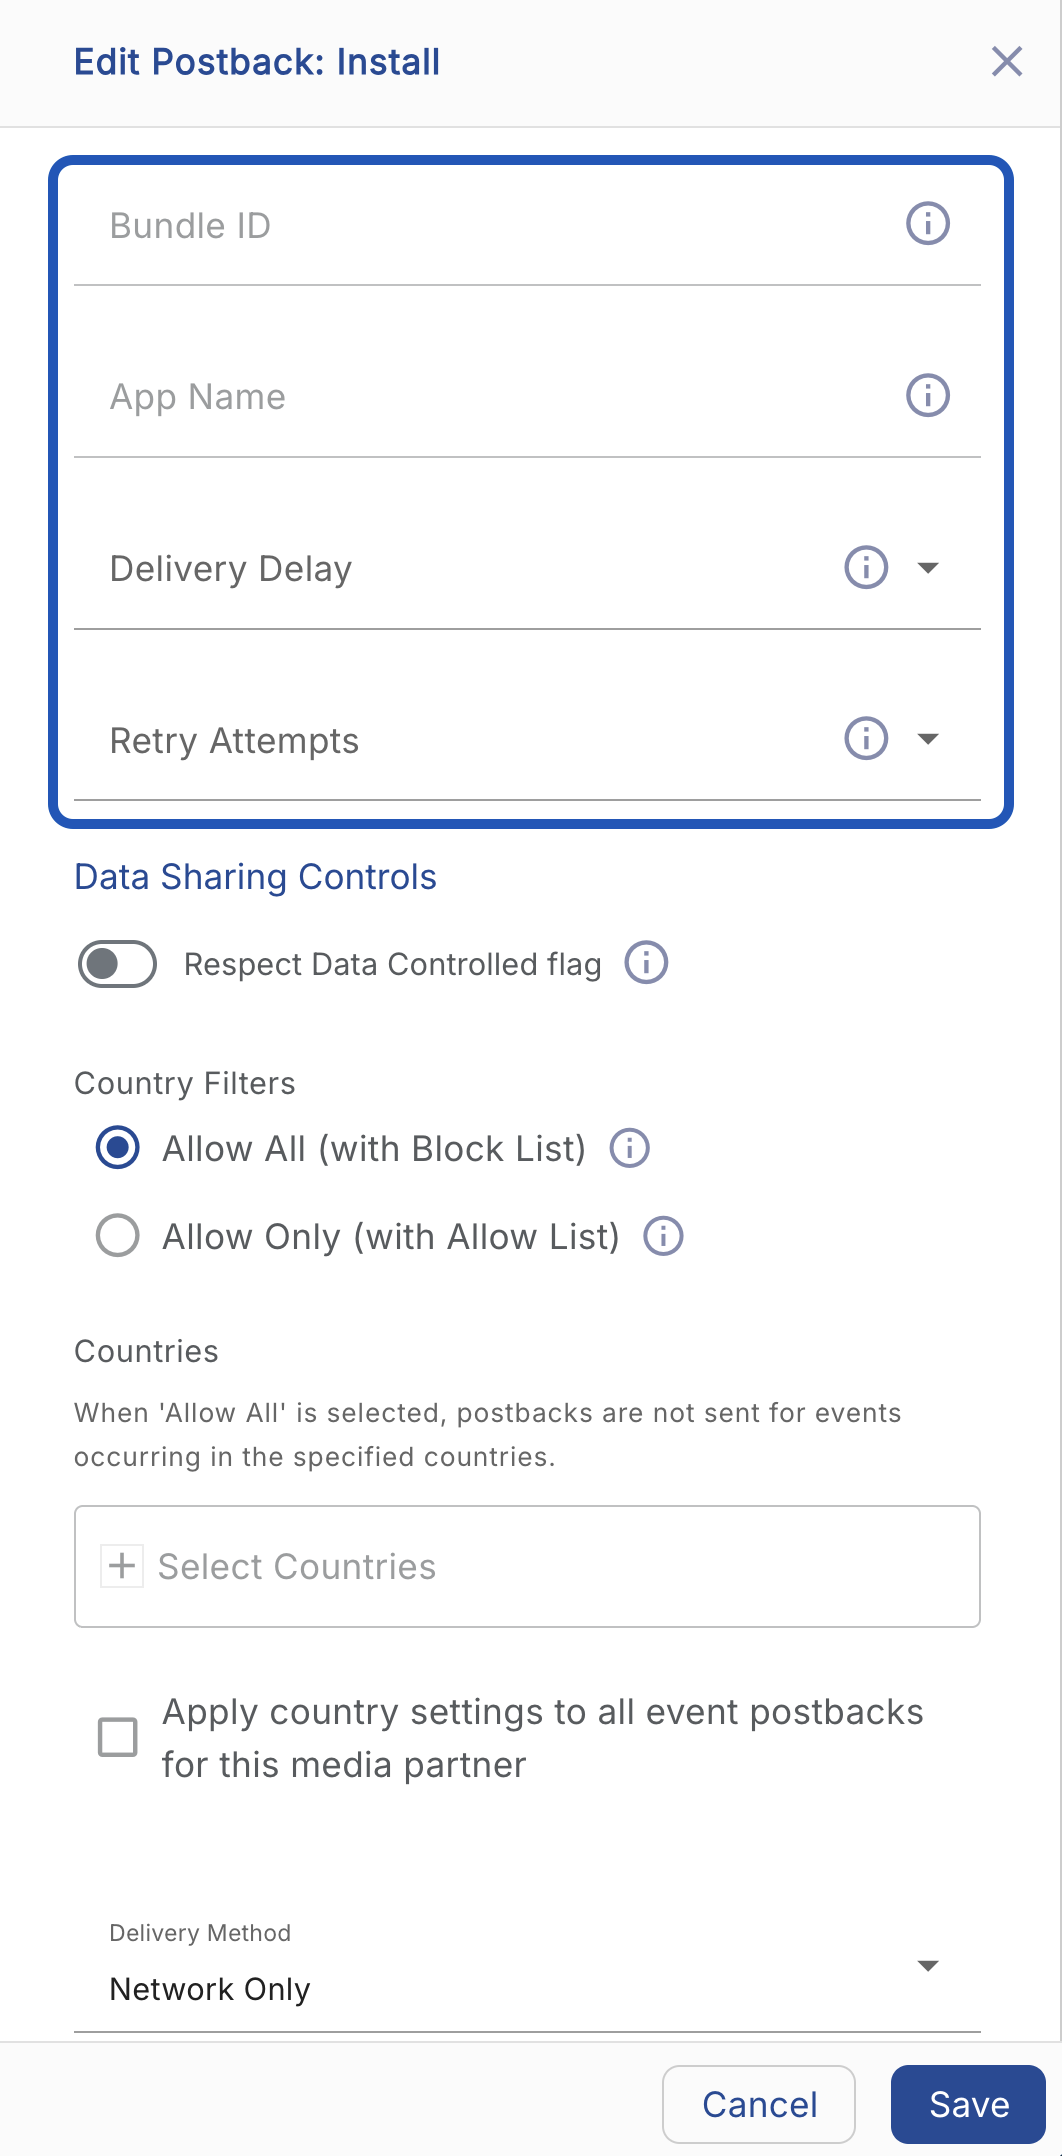
Task: Click the App Name info icon
Action: pos(927,396)
